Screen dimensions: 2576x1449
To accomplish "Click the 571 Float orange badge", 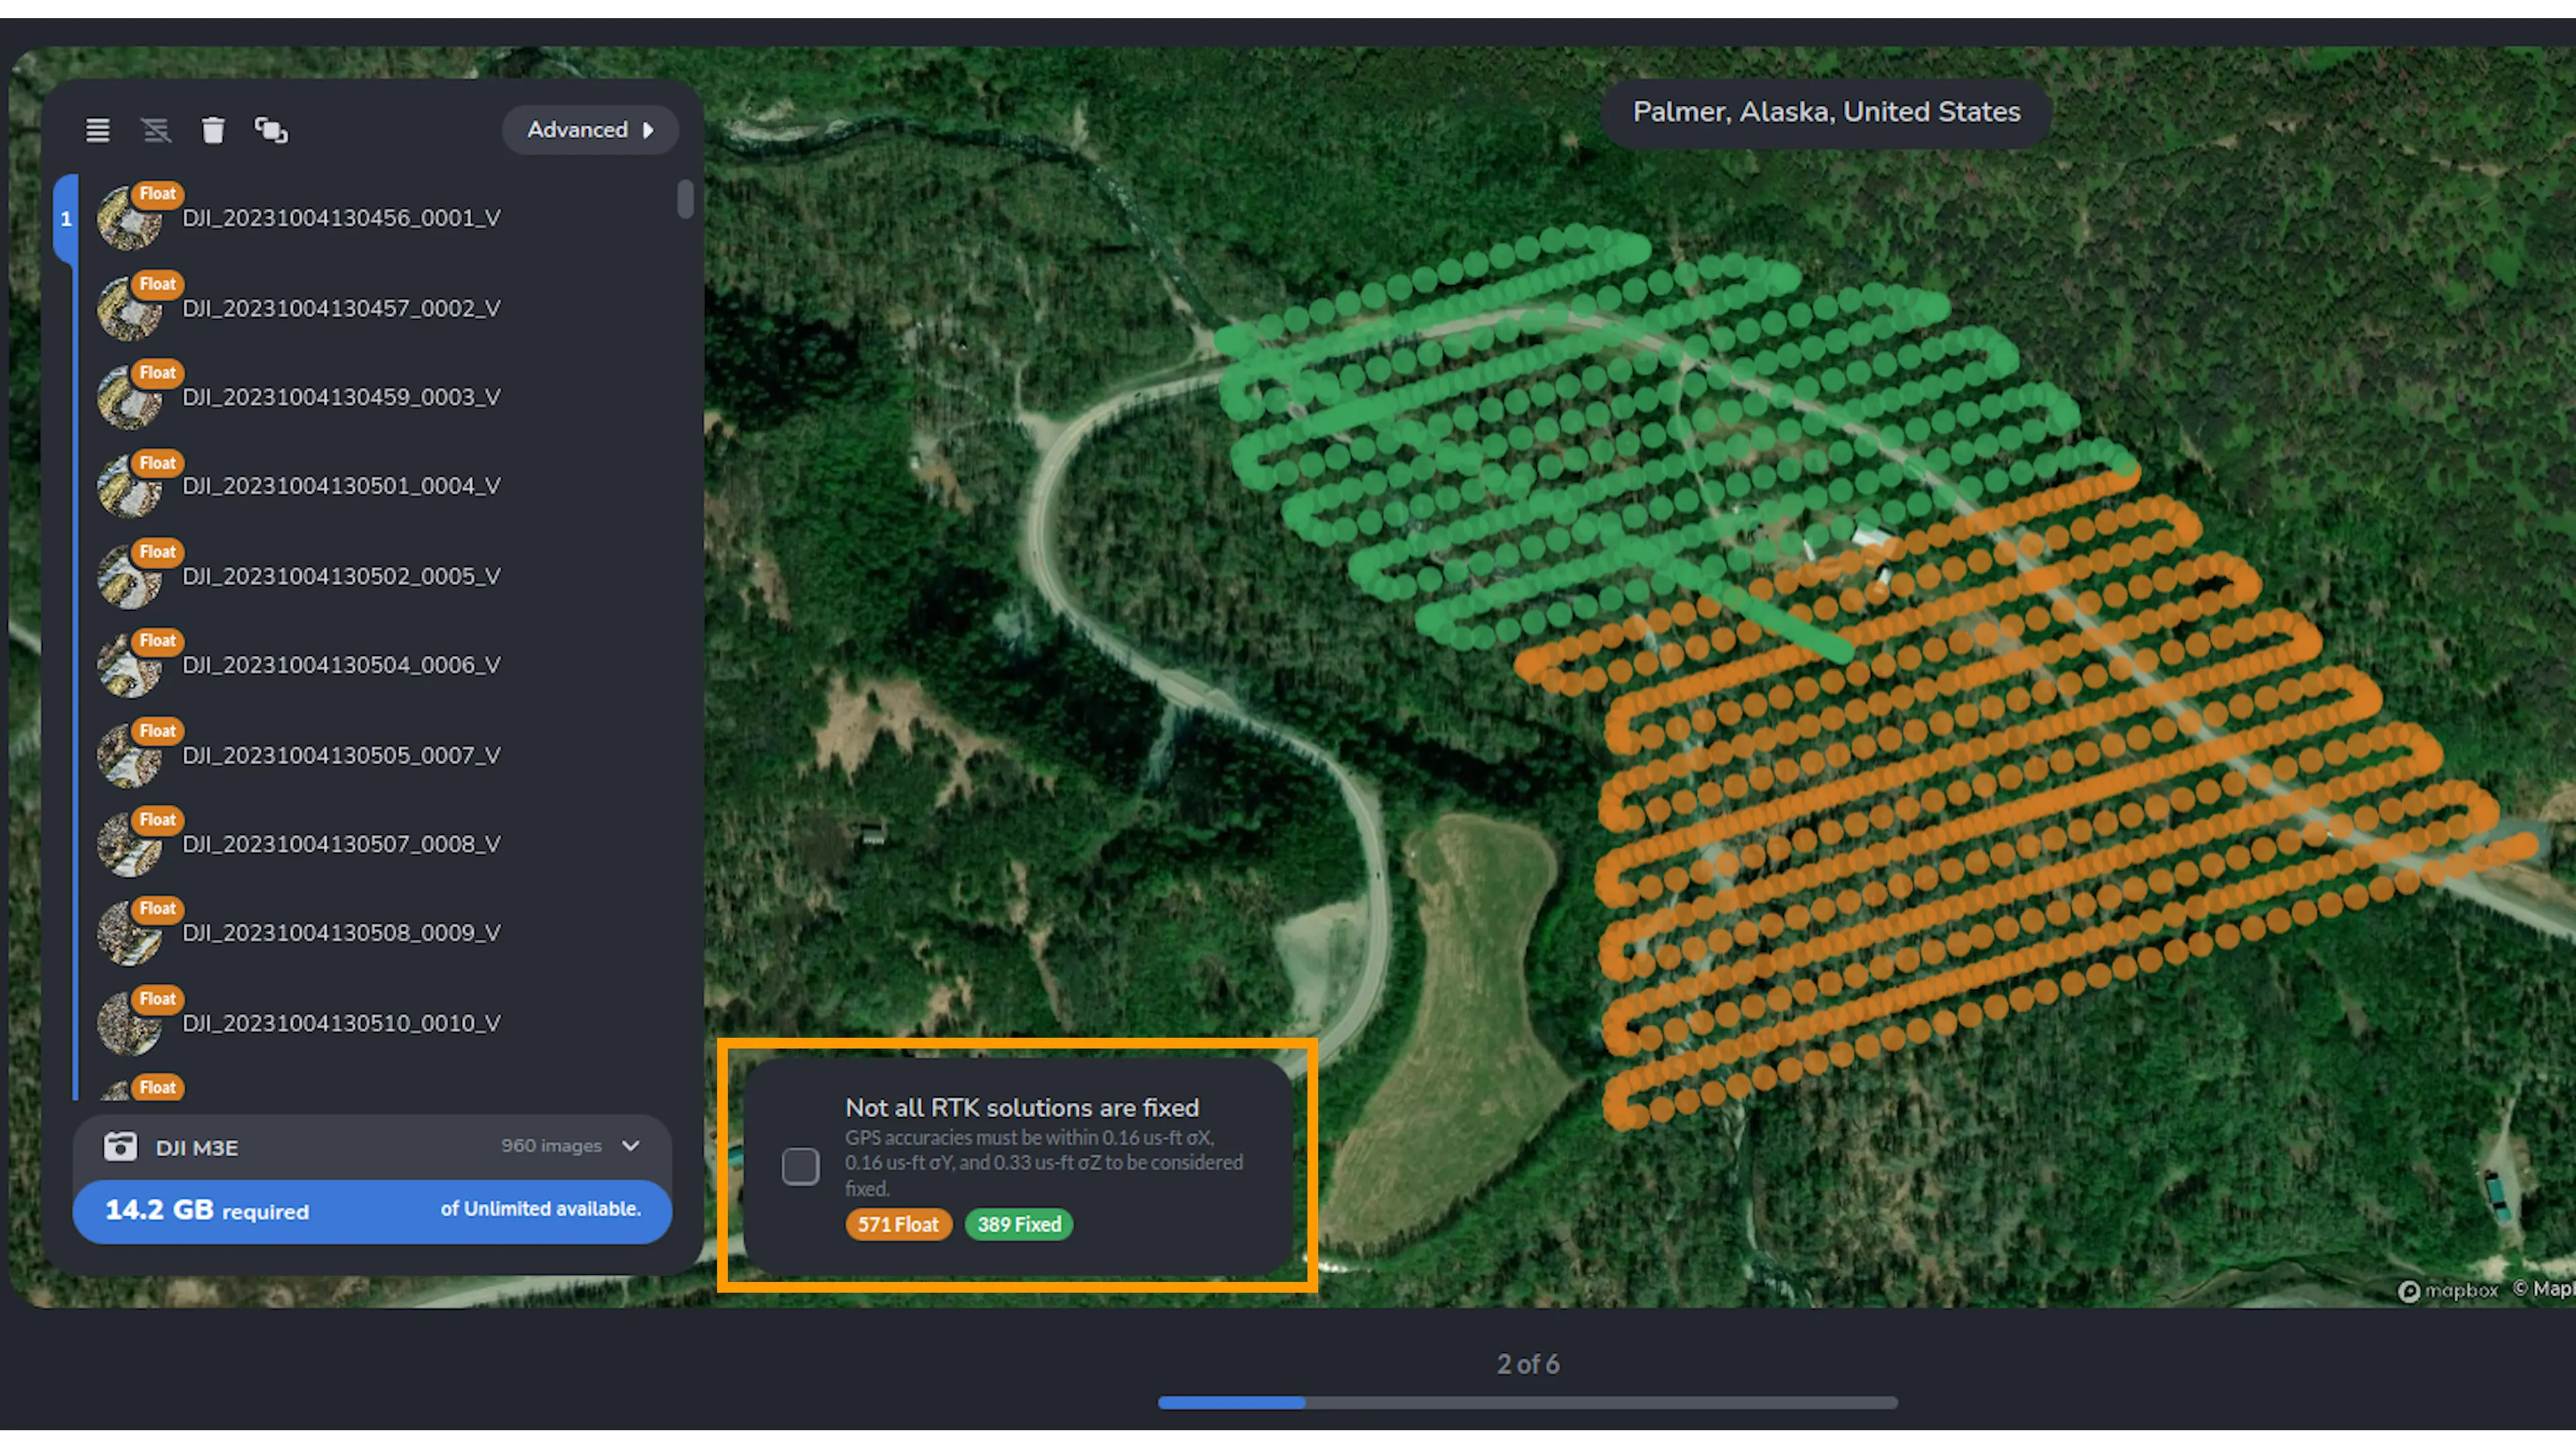I will [897, 1224].
